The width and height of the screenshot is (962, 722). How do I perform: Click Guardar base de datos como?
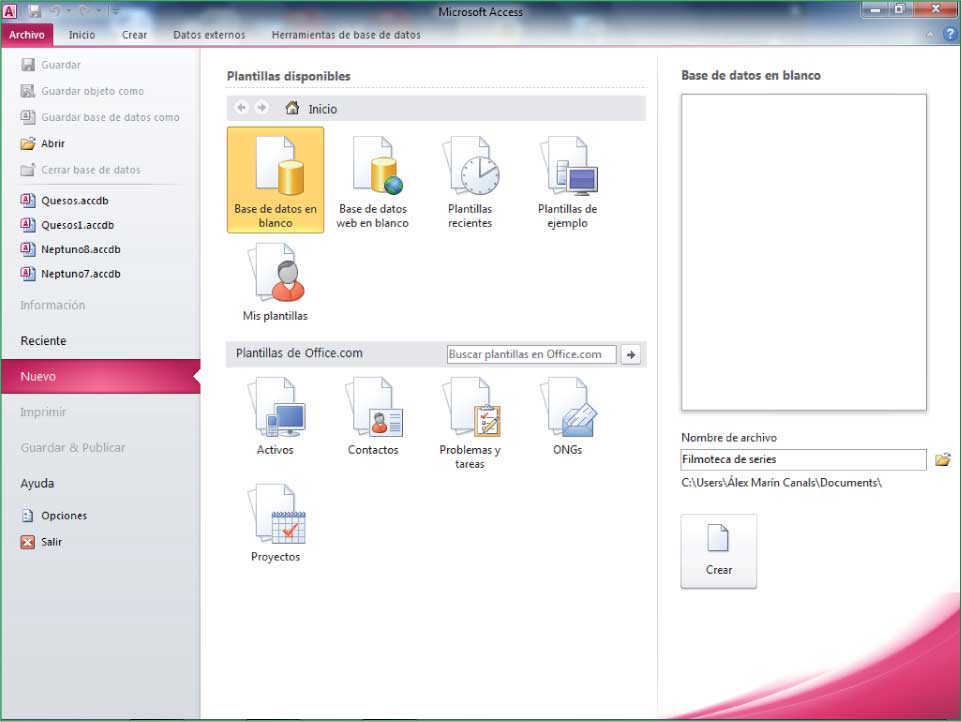(100, 117)
